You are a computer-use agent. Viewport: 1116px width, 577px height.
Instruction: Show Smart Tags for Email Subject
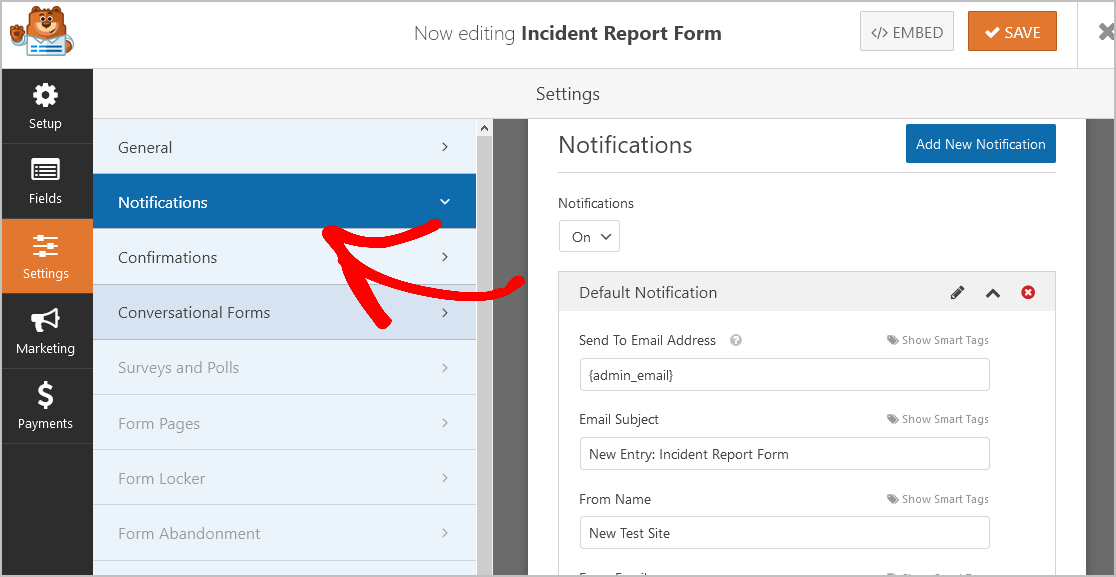[x=938, y=419]
